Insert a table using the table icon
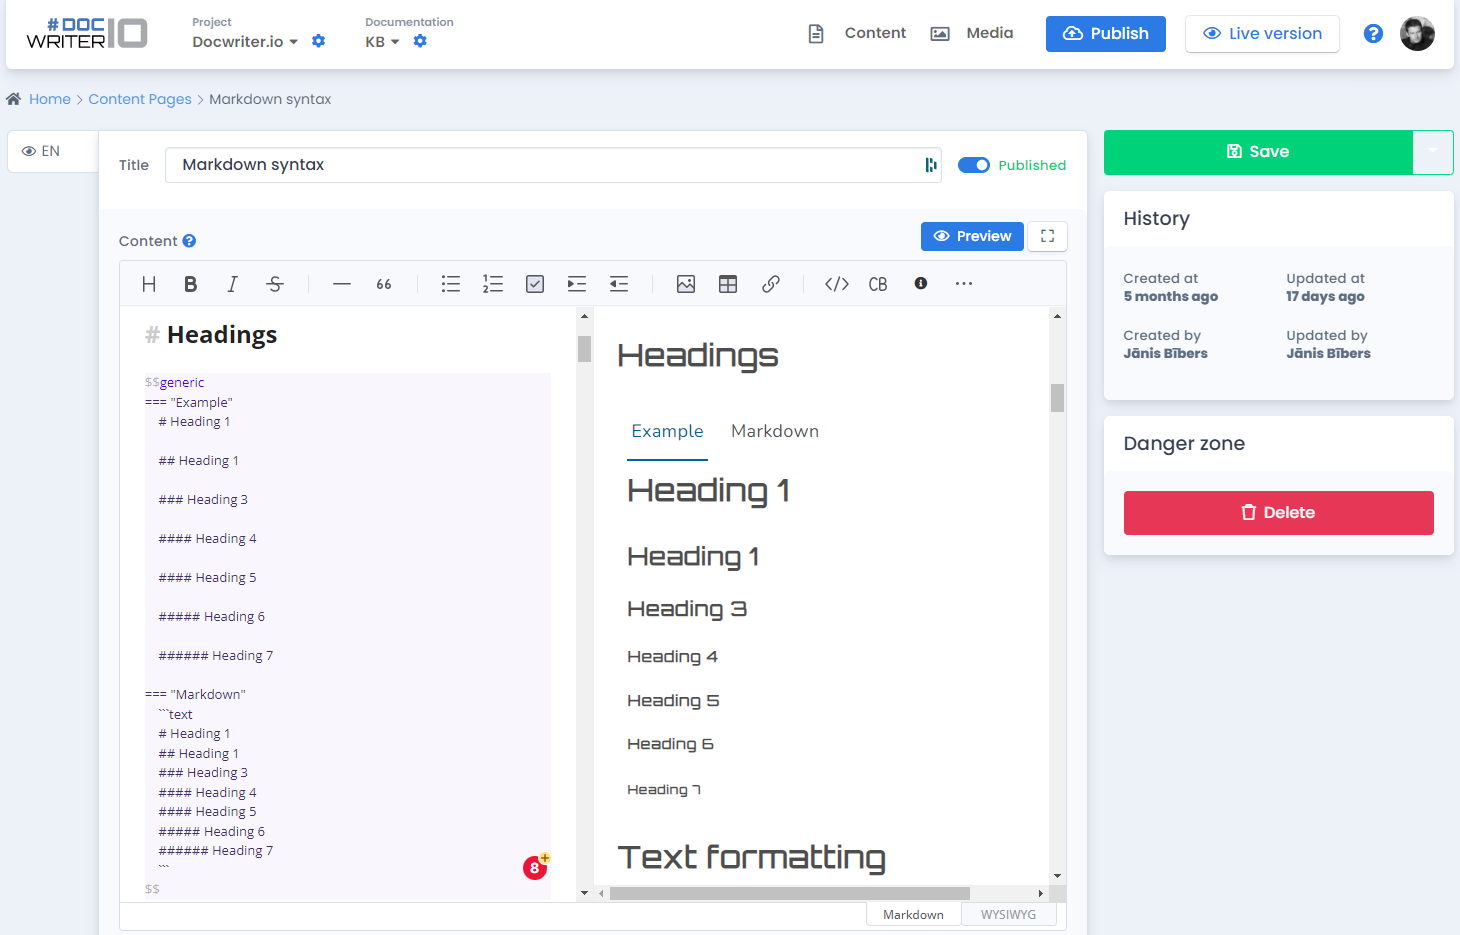 (727, 284)
